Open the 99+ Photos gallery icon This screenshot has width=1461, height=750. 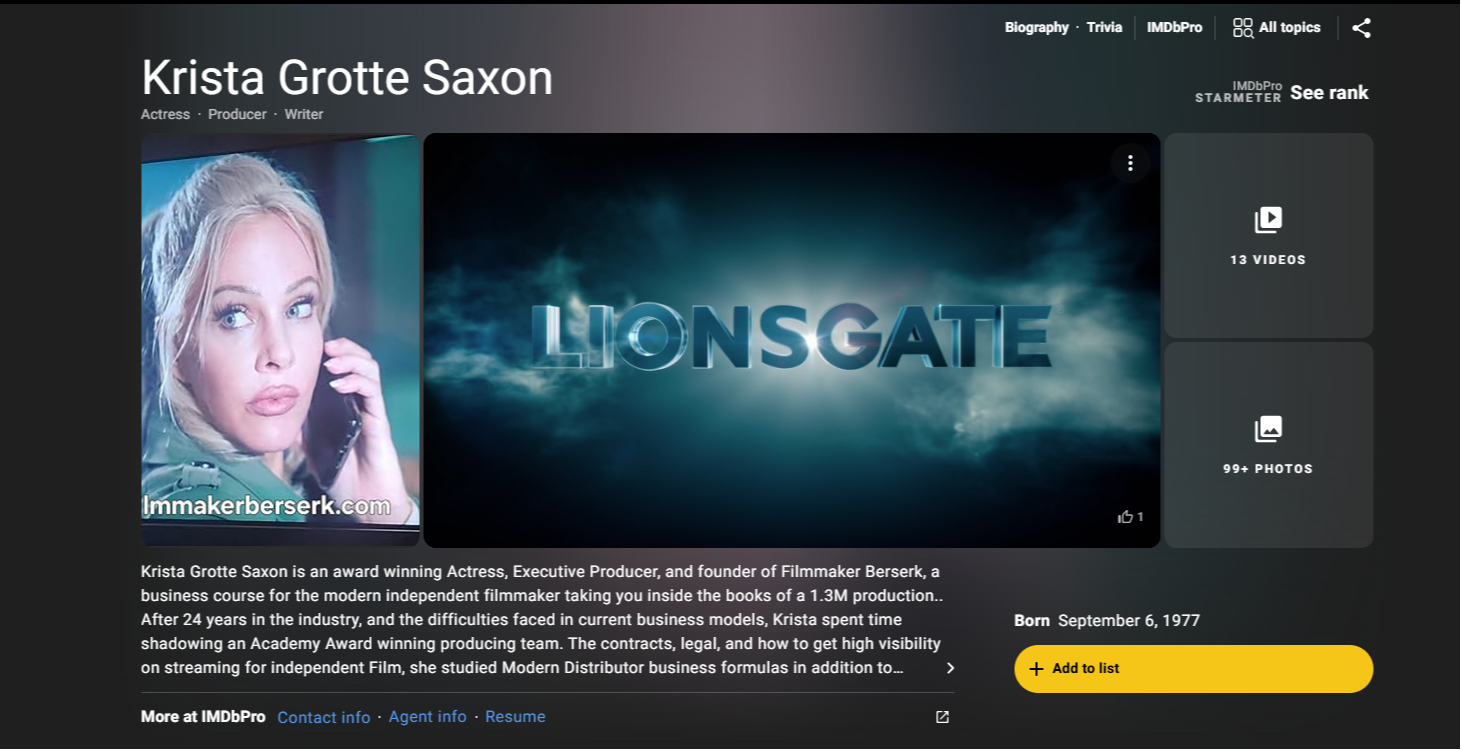coord(1268,429)
